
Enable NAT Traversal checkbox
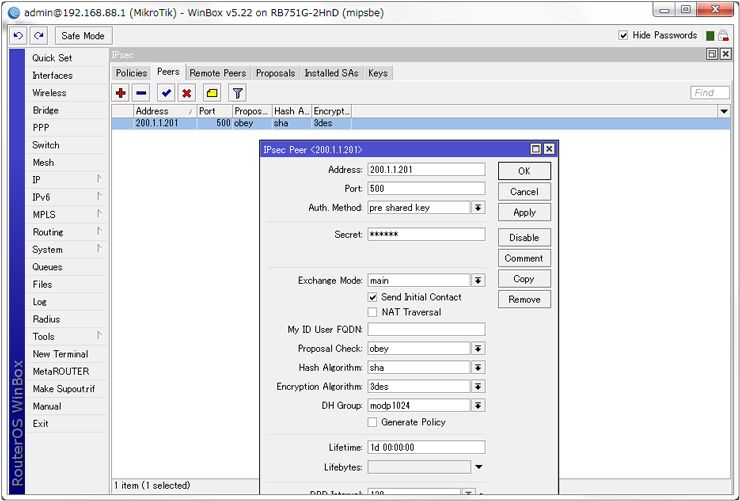pyautogui.click(x=372, y=312)
